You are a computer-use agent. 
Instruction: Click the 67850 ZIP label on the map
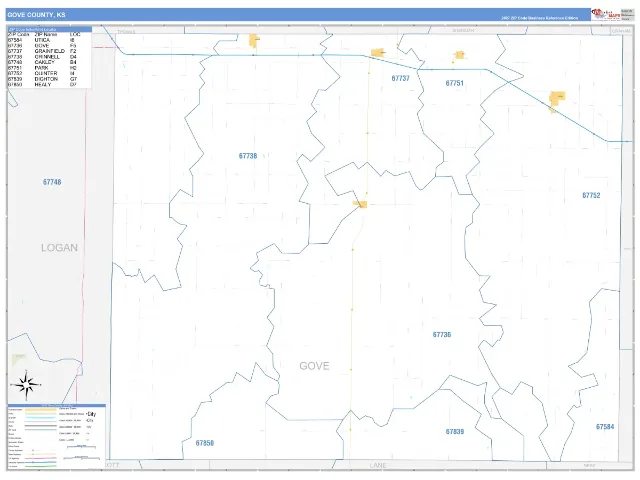click(204, 443)
